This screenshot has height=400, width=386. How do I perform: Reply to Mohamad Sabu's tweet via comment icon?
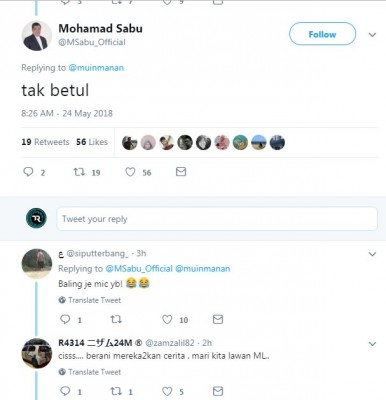coord(28,172)
